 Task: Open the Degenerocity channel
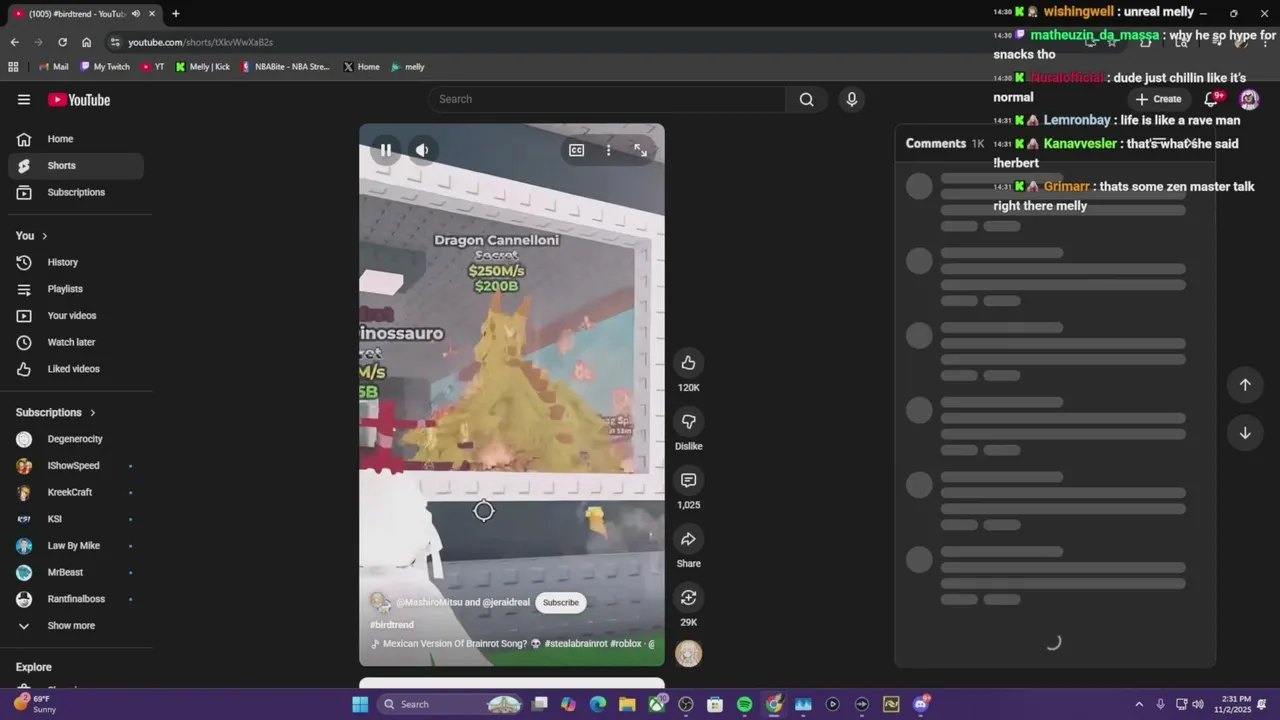pos(76,439)
